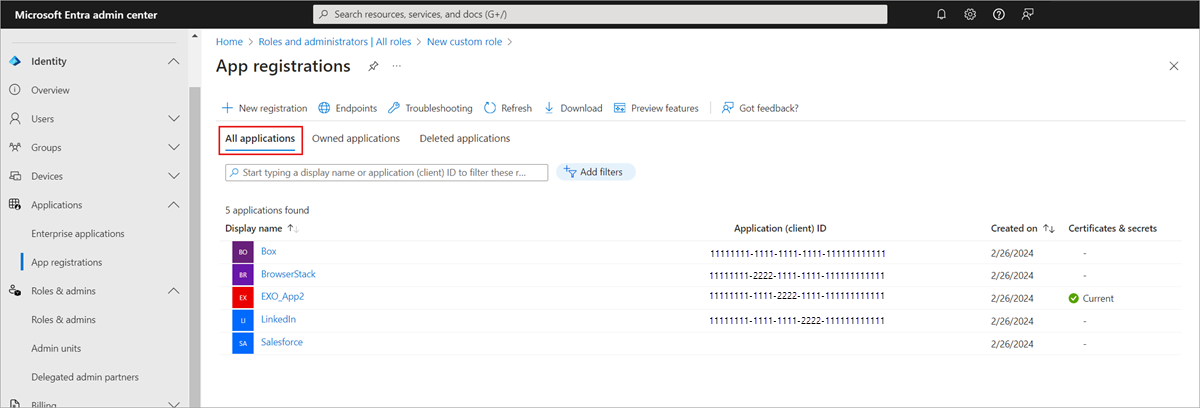Open Enterprise applications in sidebar
The width and height of the screenshot is (1200, 408).
pyautogui.click(x=78, y=233)
